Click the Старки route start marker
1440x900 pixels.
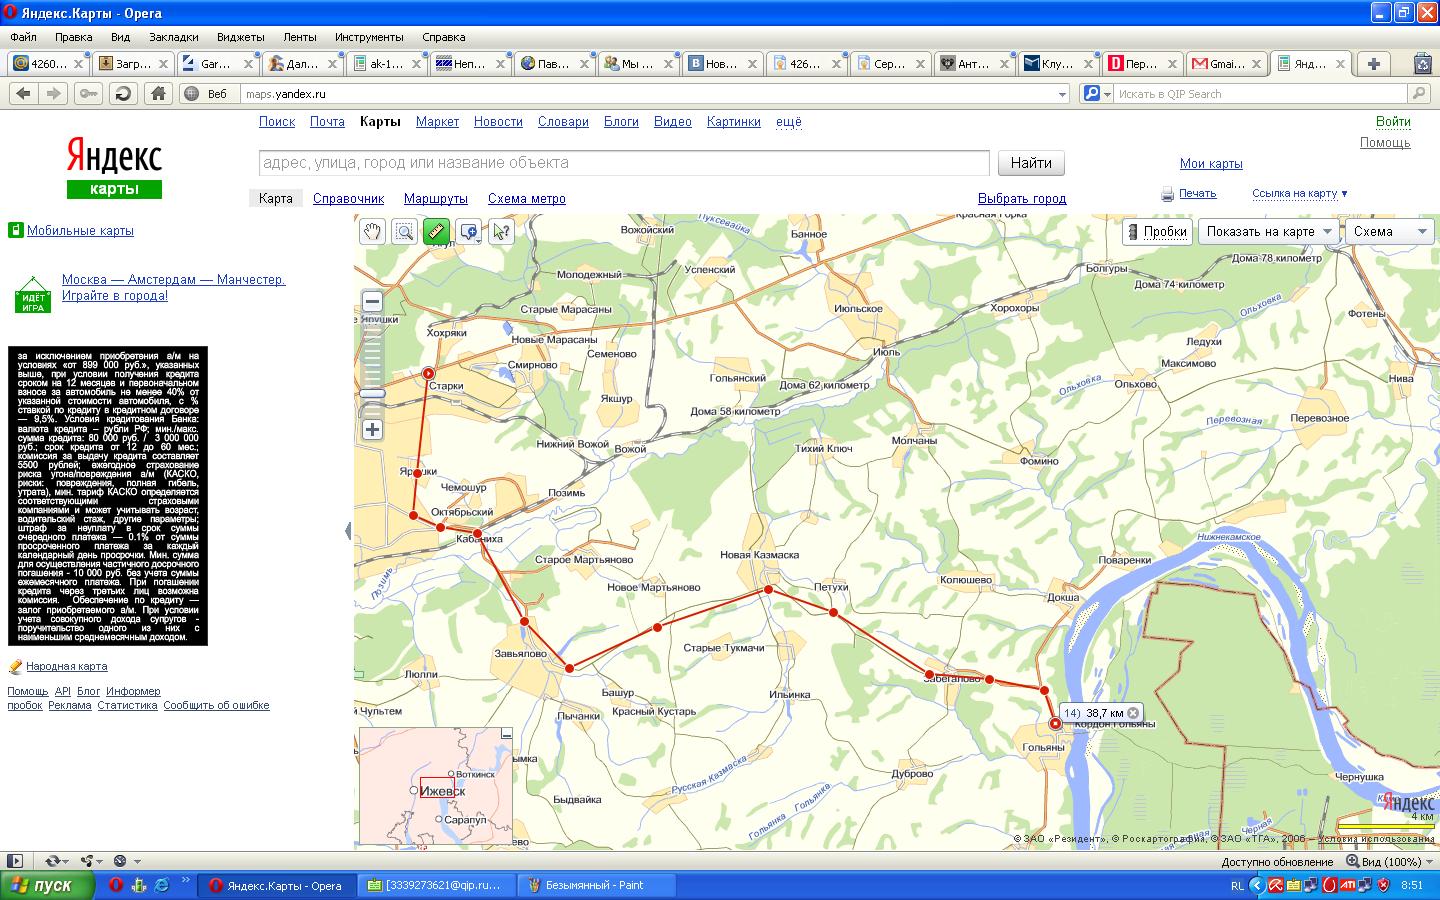(429, 373)
